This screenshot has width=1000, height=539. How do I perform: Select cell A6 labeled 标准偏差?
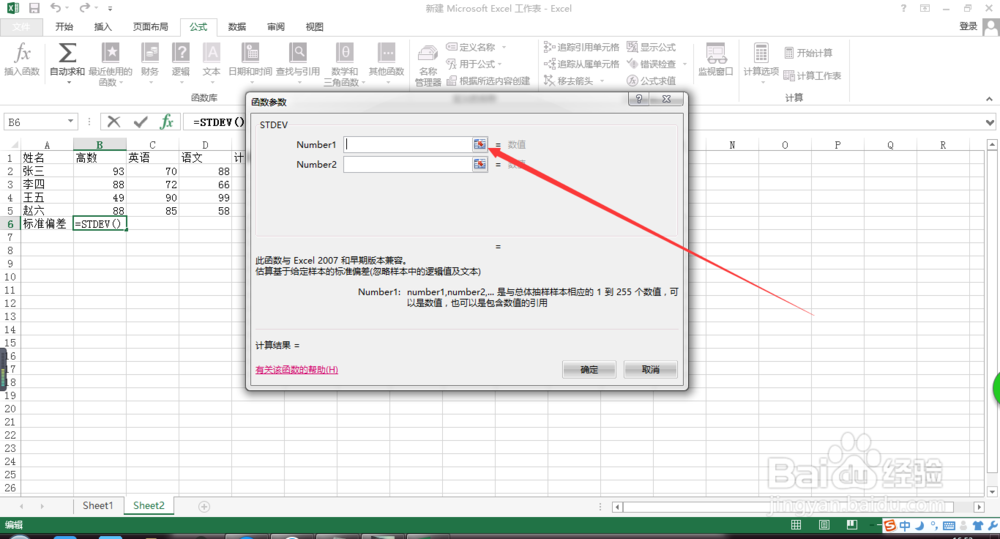pyautogui.click(x=47, y=224)
